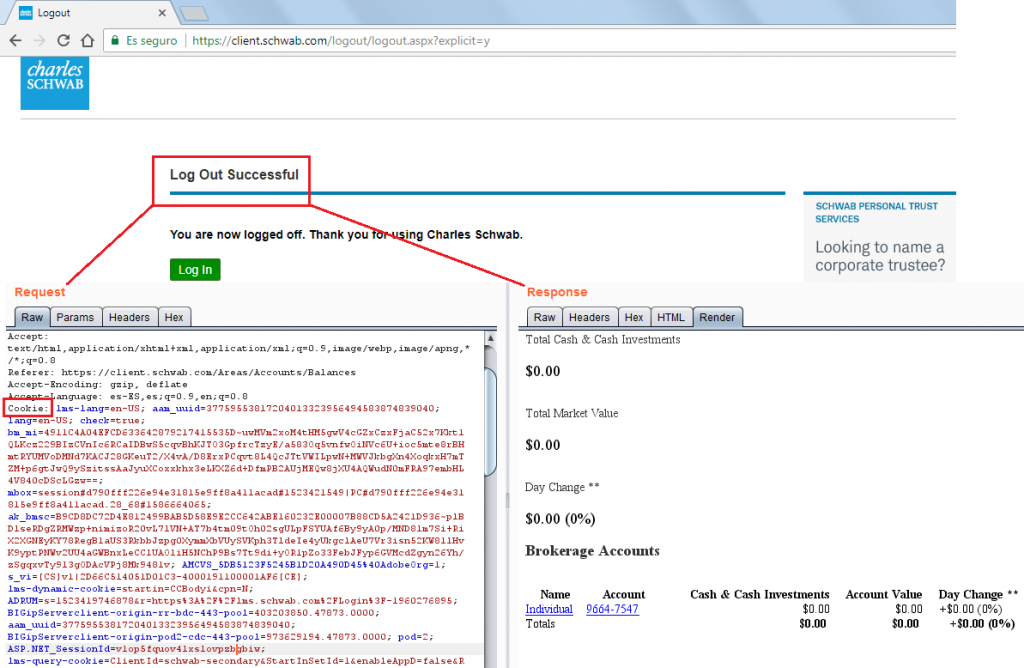The image size is (1024, 668).
Task: Open the Request Hex tab
Action: (x=174, y=317)
